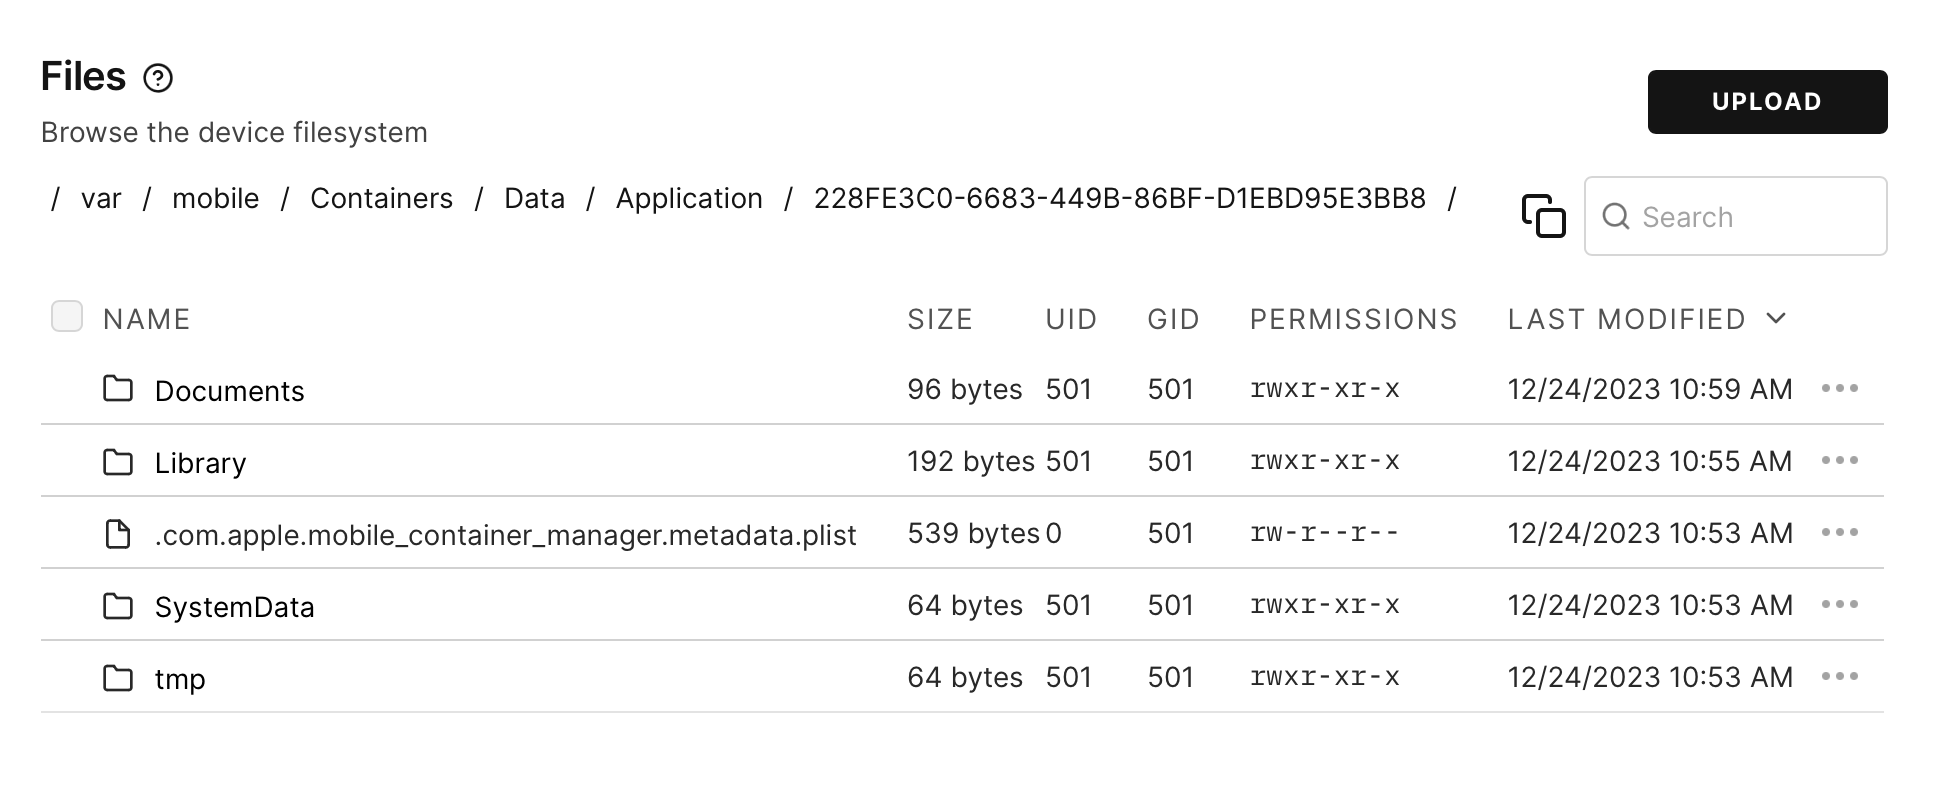Viewport: 1942px width, 792px height.
Task: Open more options for Documents folder
Action: click(x=1839, y=388)
